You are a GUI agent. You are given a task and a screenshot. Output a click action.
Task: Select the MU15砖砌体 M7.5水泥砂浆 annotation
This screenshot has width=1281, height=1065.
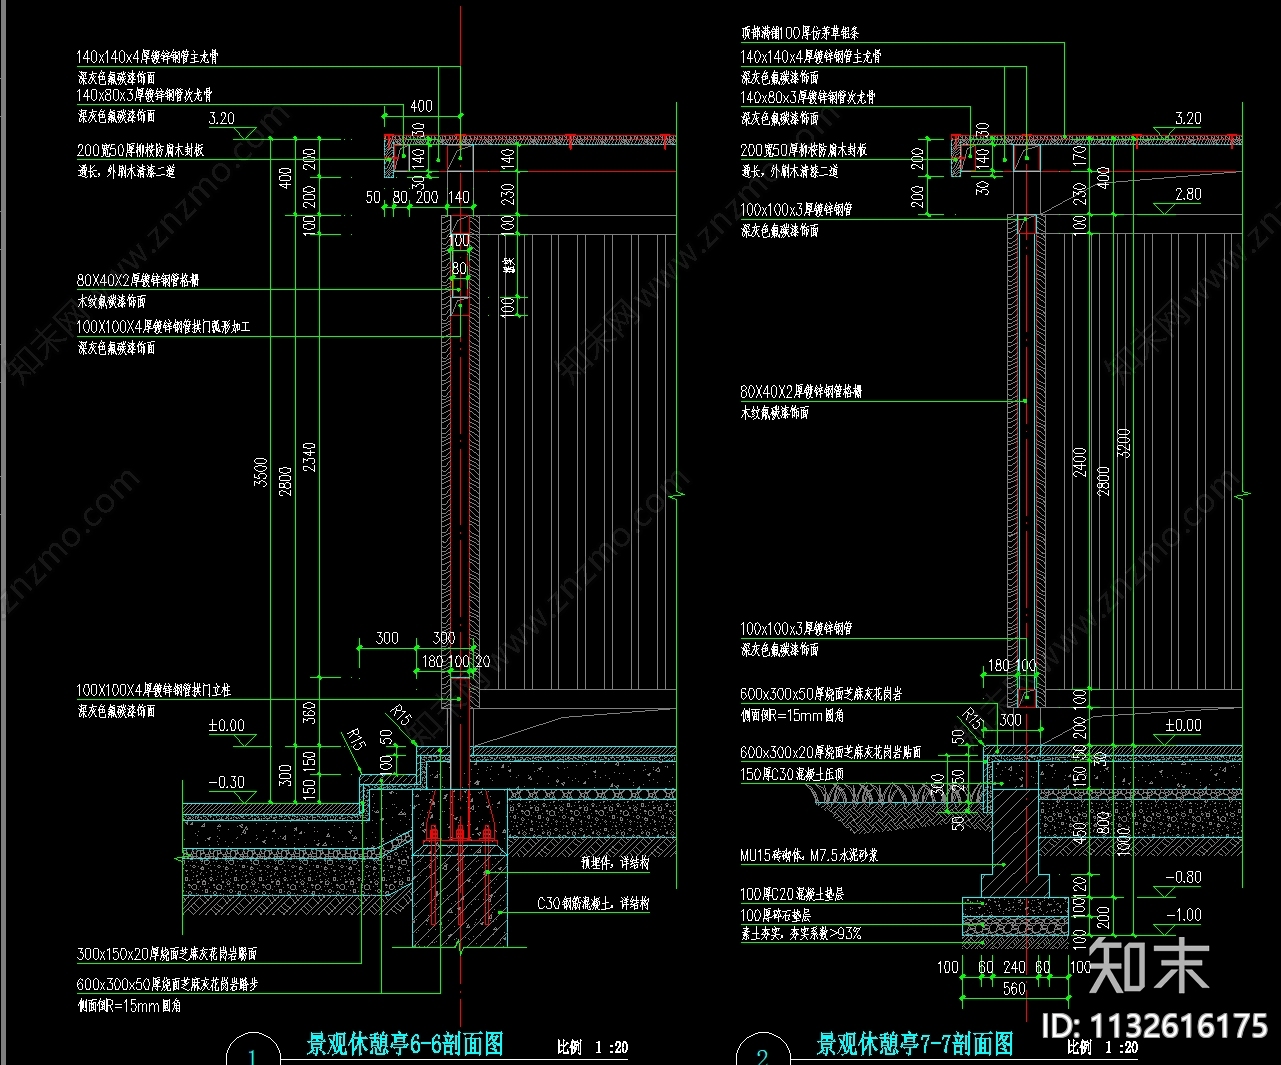coord(809,855)
